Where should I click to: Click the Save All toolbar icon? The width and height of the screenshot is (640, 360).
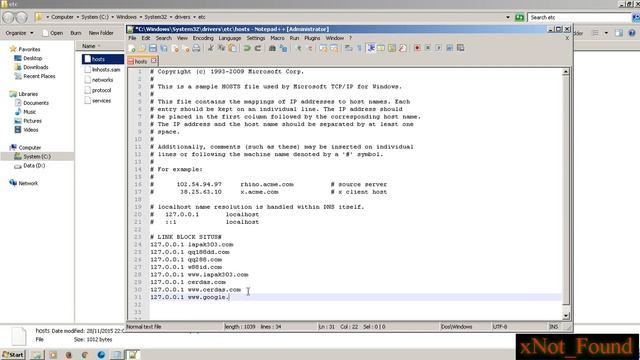pyautogui.click(x=164, y=48)
